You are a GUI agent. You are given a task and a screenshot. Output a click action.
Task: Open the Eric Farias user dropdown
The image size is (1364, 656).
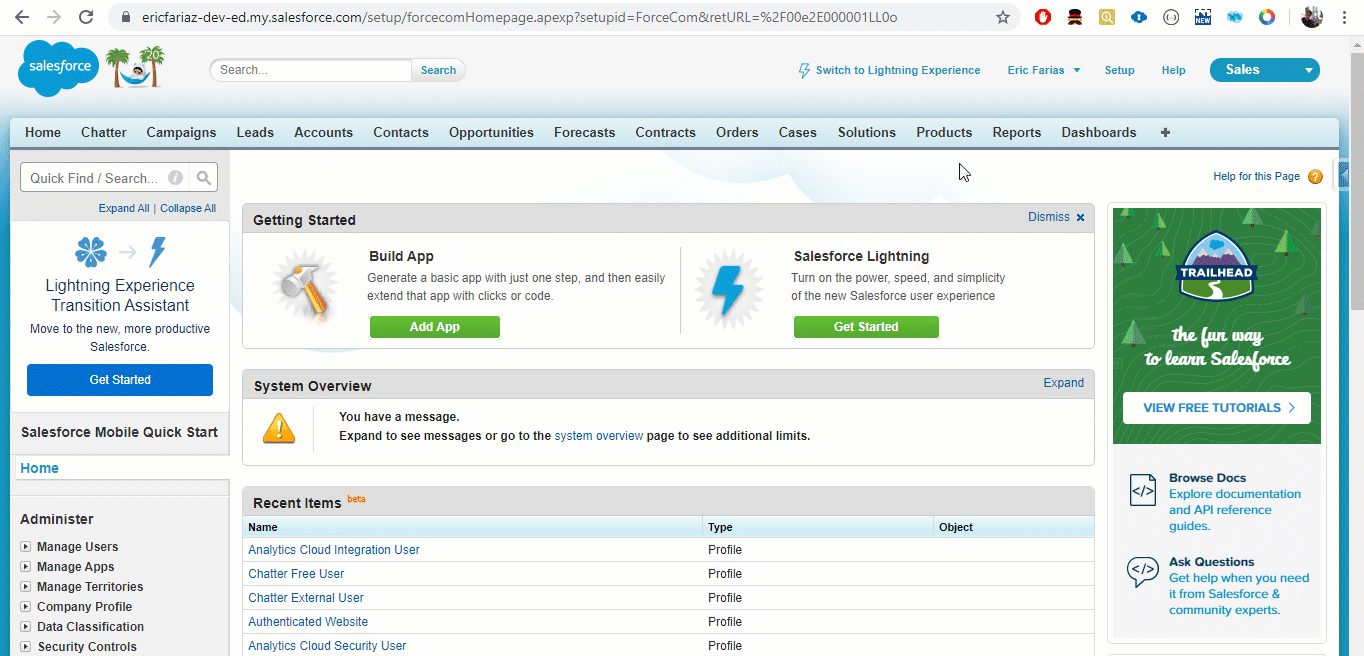pos(1044,70)
